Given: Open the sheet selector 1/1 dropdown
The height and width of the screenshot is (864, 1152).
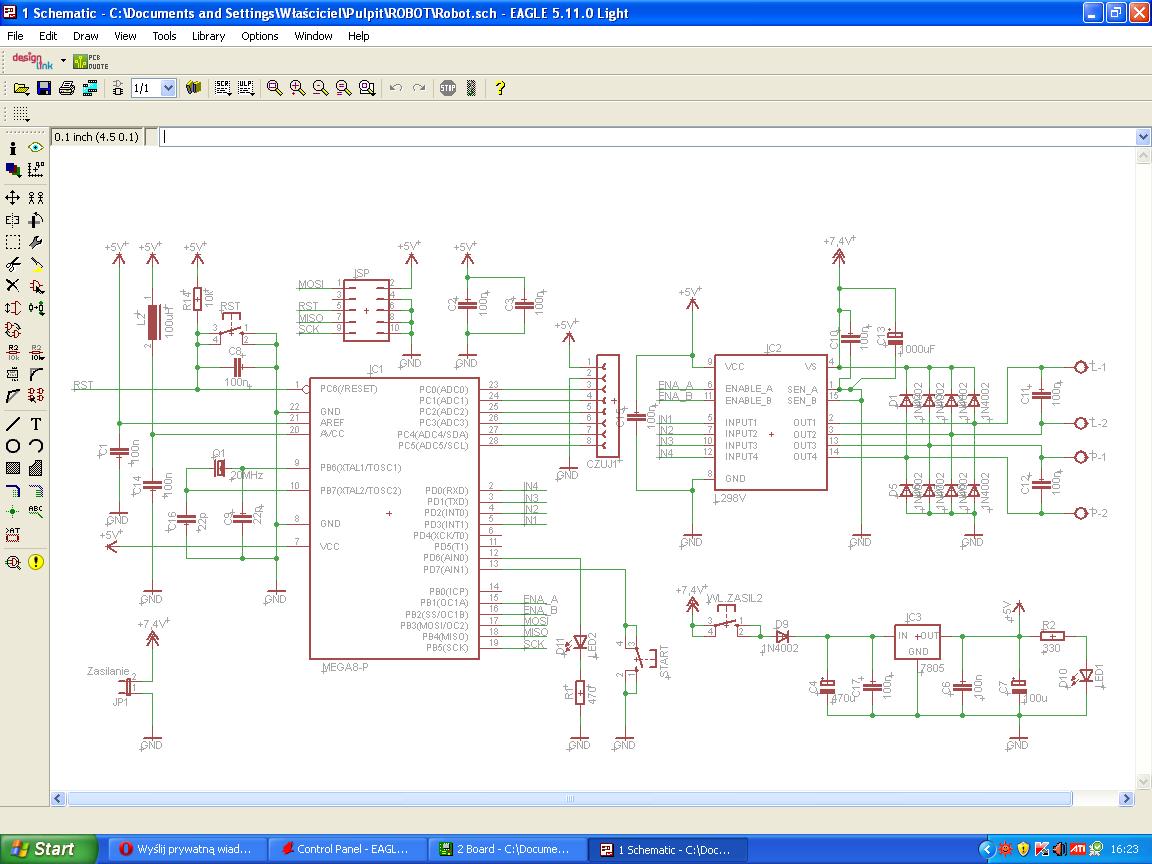Looking at the screenshot, I should pos(168,88).
